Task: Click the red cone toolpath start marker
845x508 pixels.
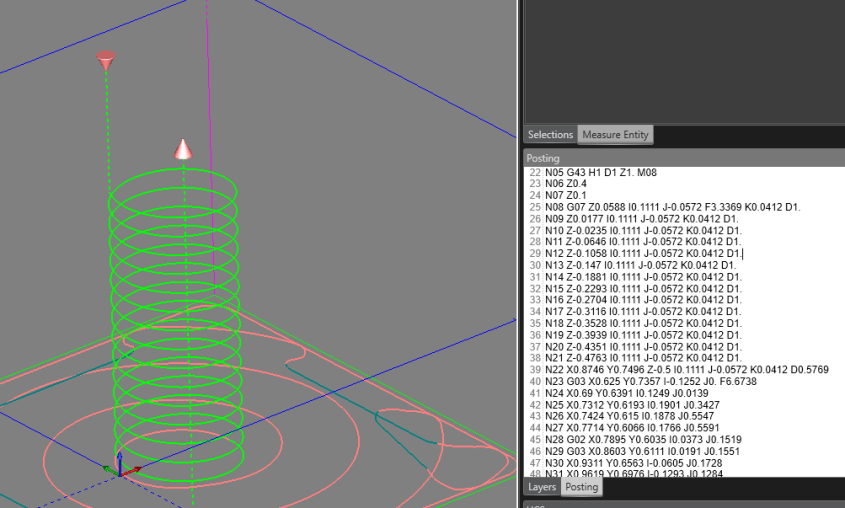Action: (106, 61)
